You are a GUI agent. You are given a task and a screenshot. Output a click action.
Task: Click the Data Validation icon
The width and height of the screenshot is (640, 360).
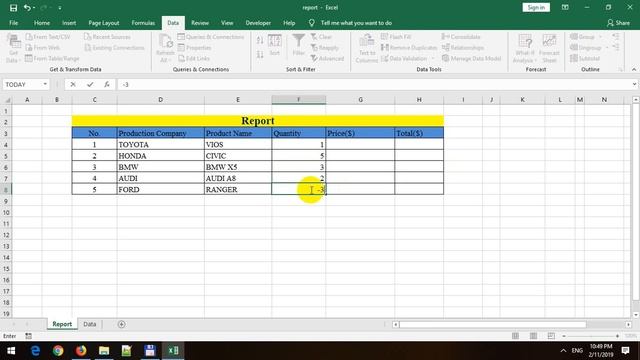384,58
